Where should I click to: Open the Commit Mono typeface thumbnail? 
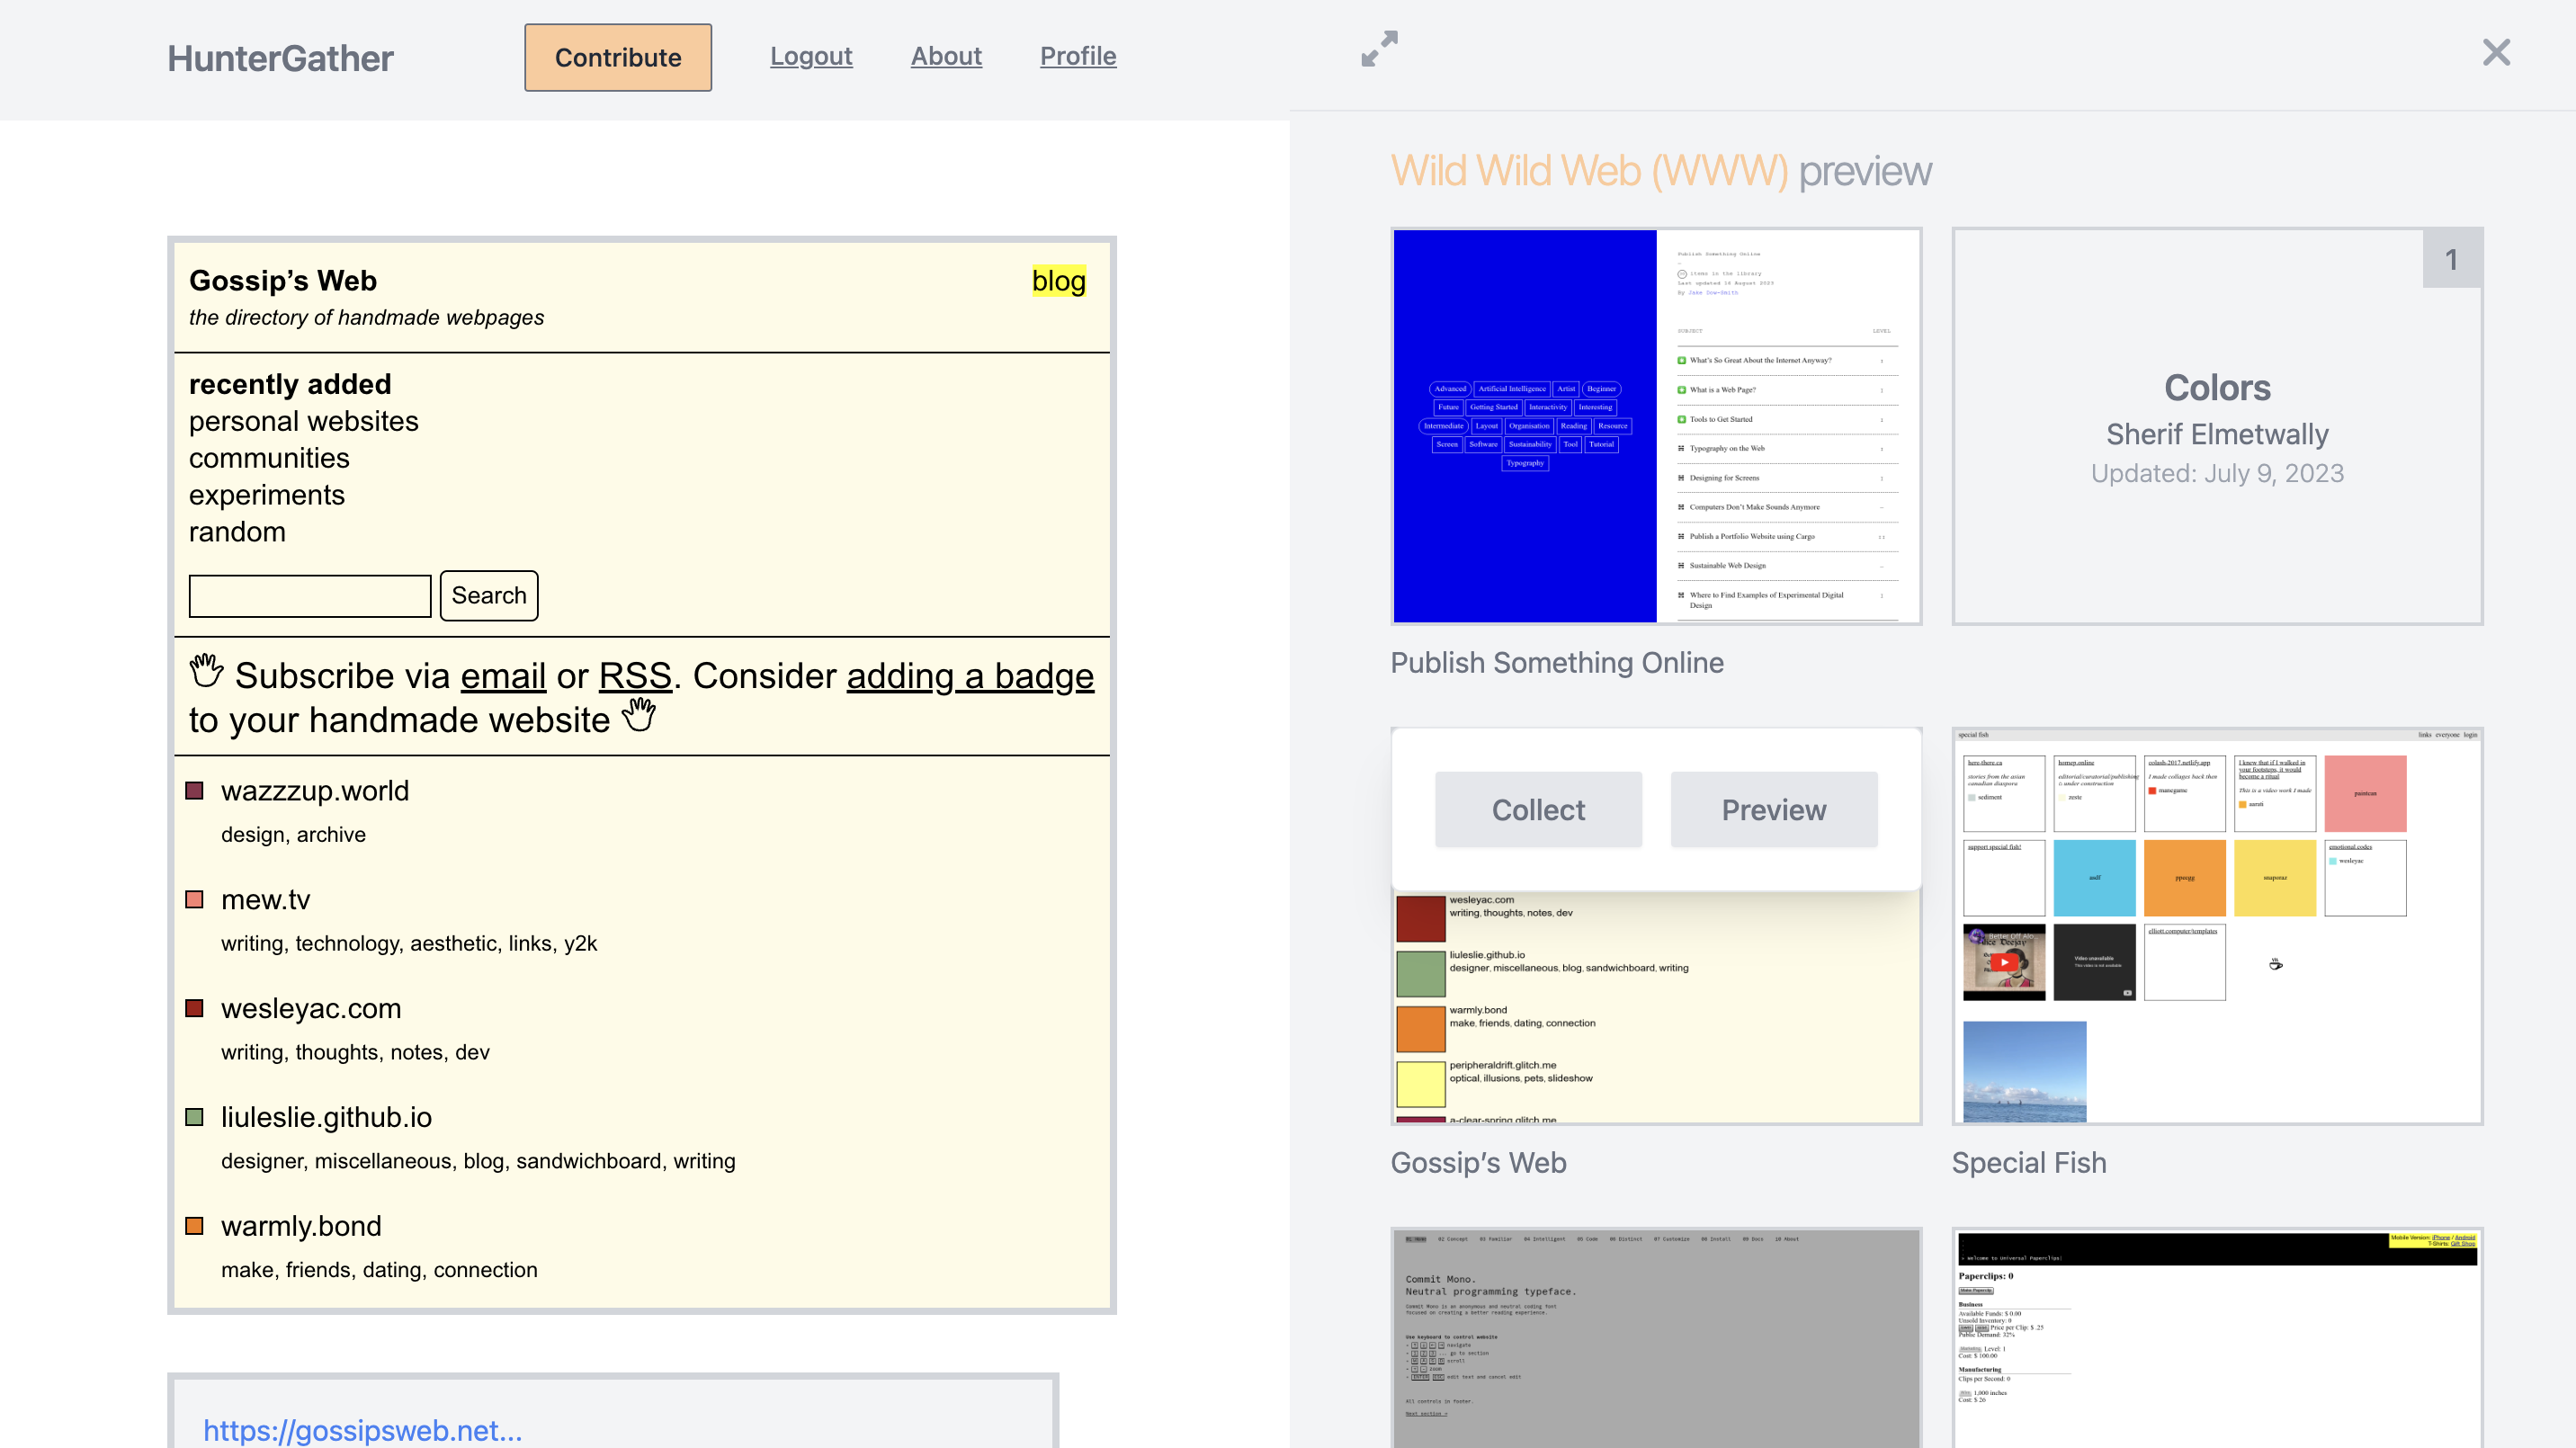1656,1337
